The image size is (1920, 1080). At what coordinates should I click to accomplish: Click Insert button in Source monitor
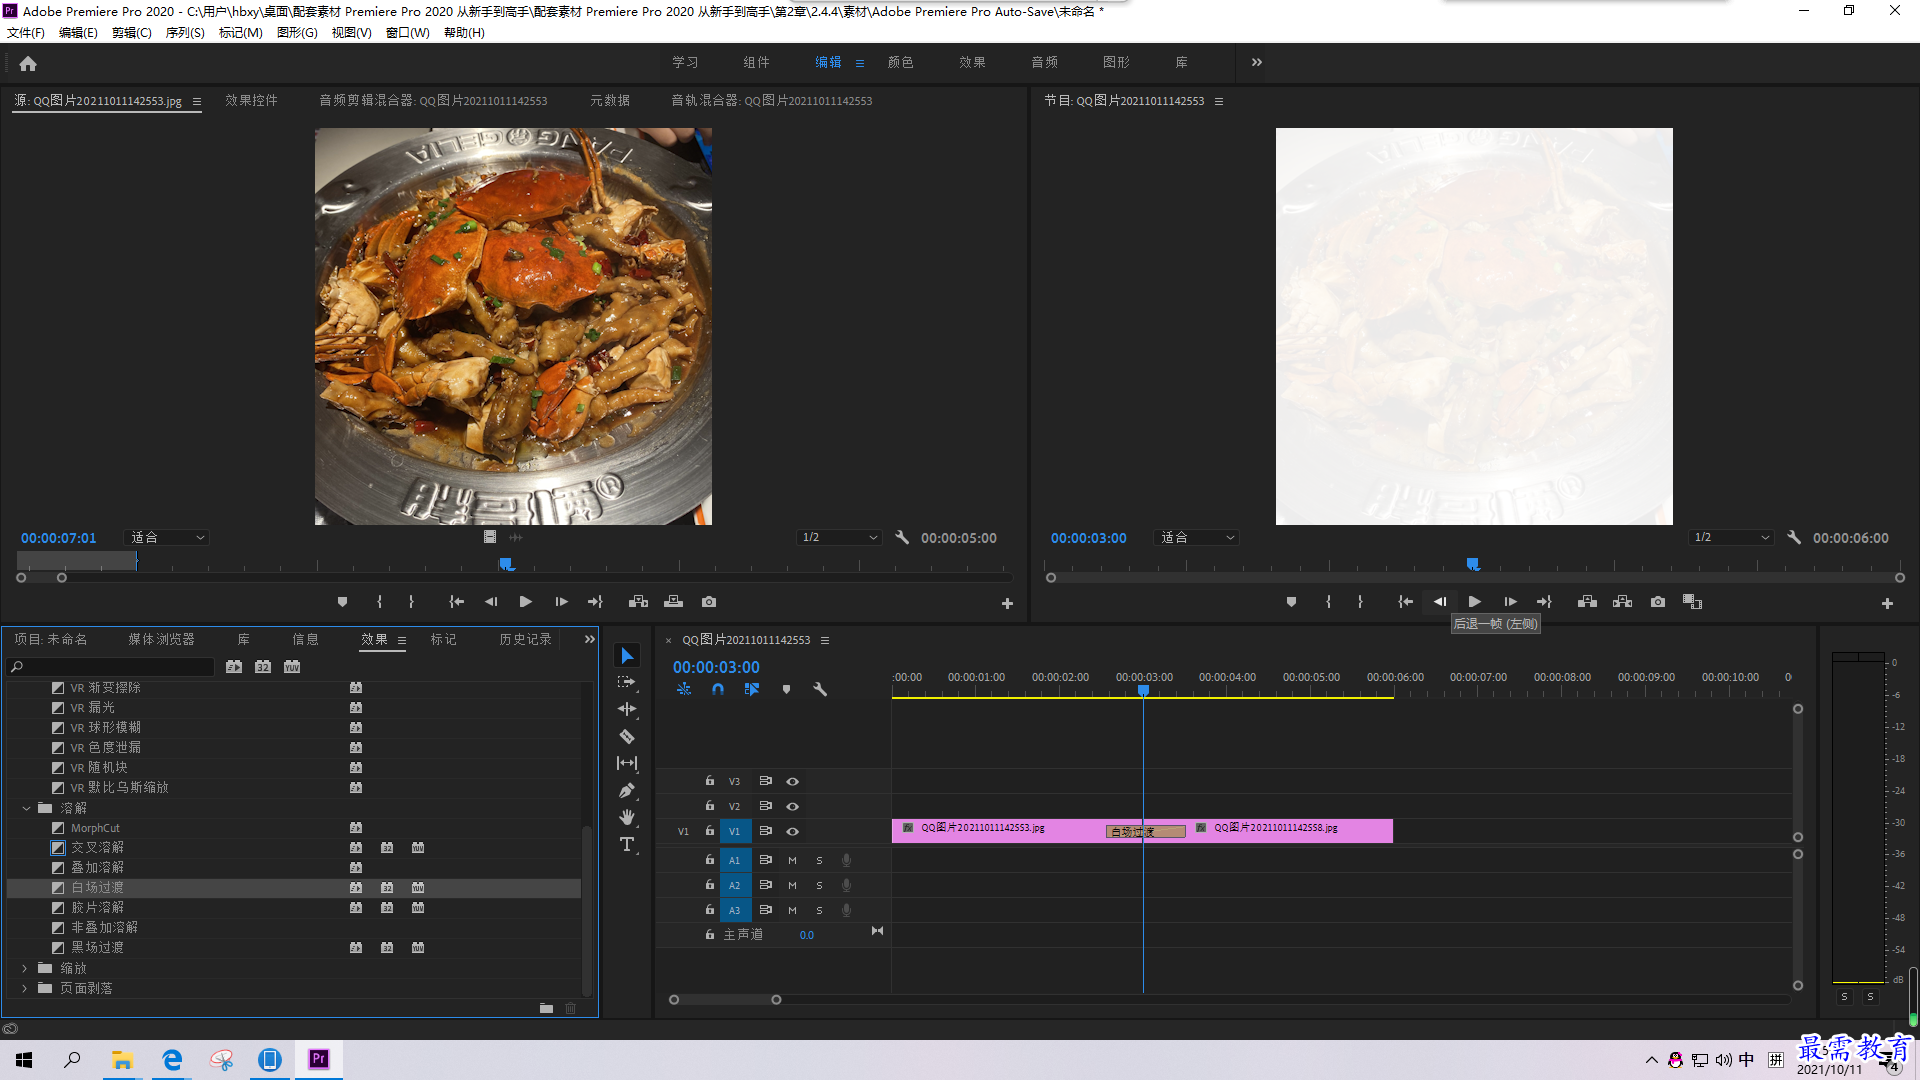[638, 602]
